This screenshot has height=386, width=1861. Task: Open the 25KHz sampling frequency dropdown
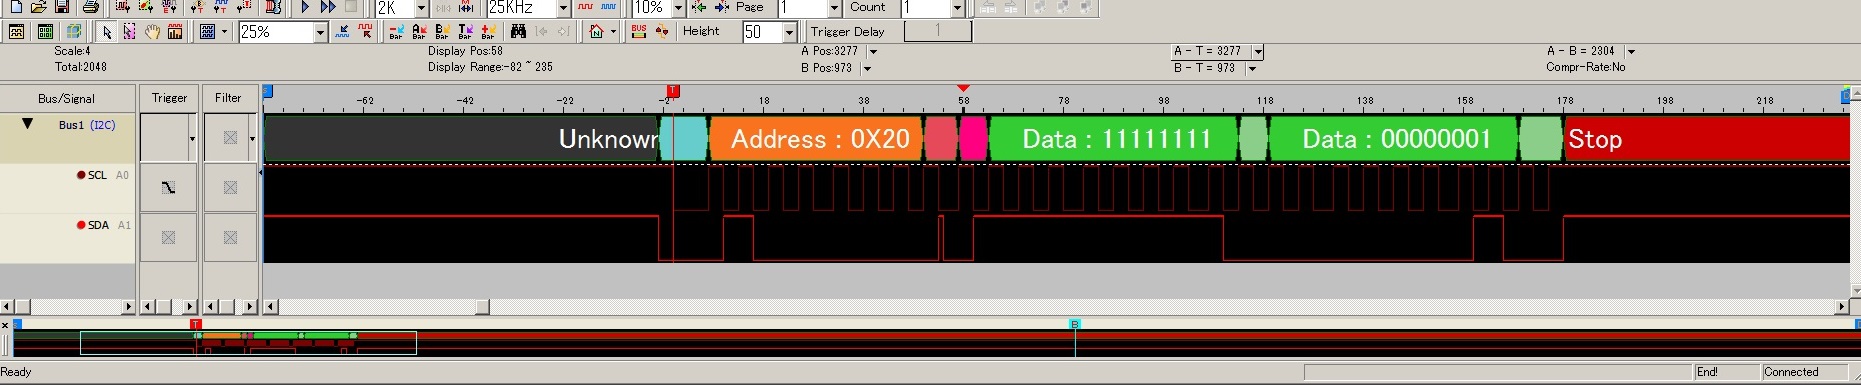pos(563,8)
